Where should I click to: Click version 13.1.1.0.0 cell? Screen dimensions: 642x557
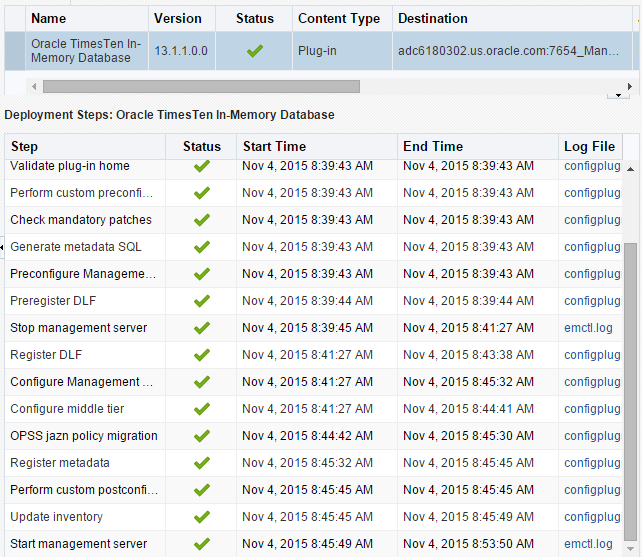pyautogui.click(x=181, y=51)
